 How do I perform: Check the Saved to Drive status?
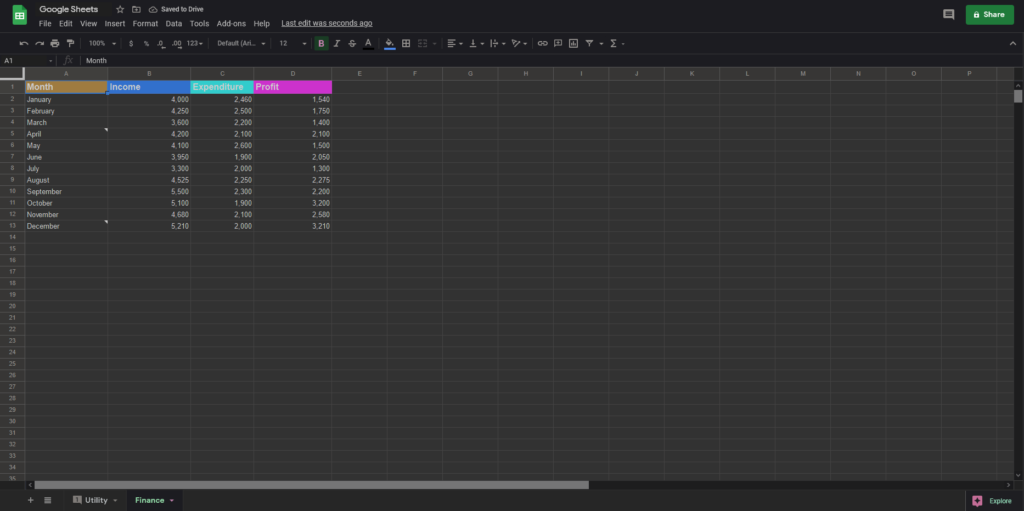click(x=176, y=9)
